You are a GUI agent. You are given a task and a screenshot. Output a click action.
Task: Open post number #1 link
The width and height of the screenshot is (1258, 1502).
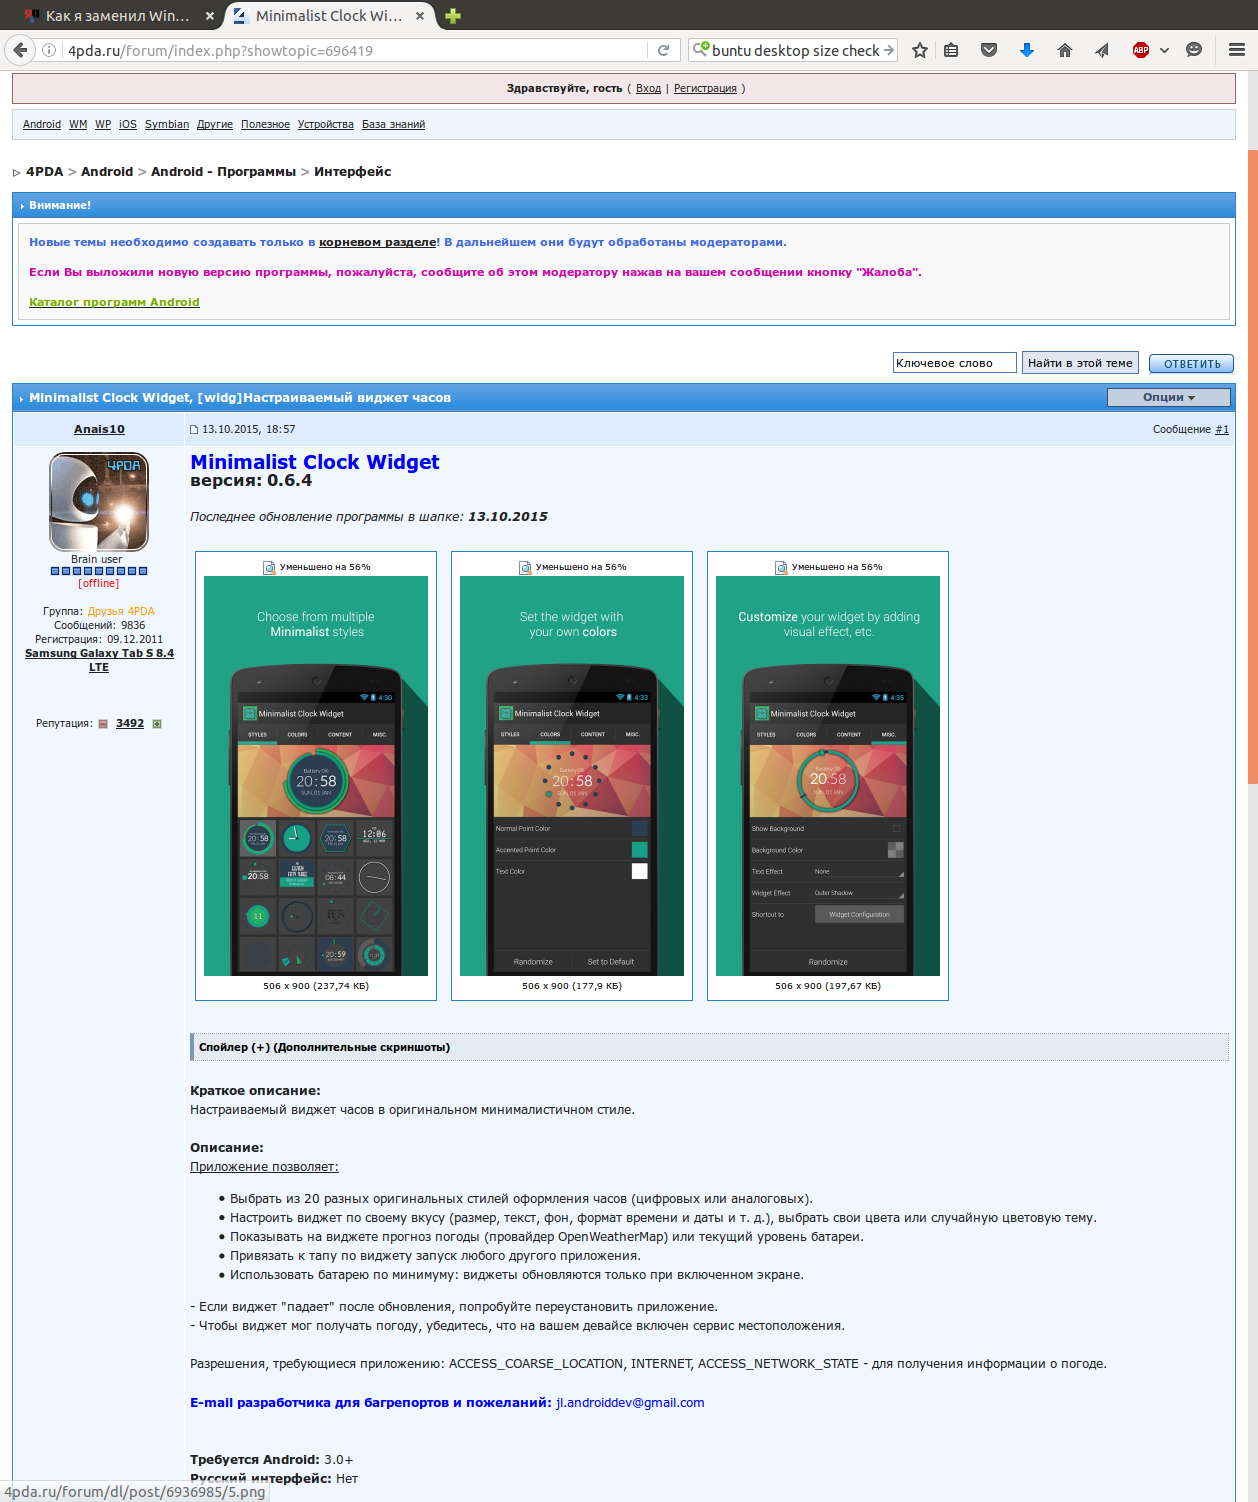pos(1222,429)
